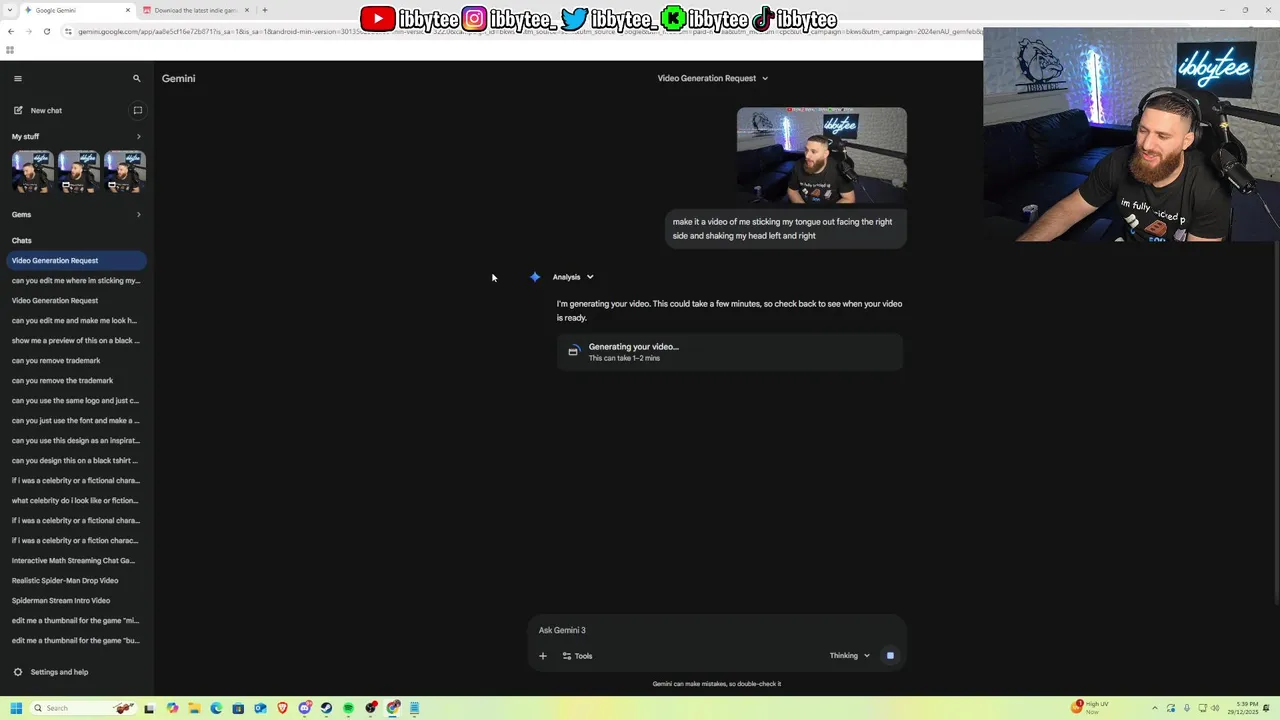Stop the response with the stop button
Viewport: 1280px width, 720px height.
click(890, 656)
